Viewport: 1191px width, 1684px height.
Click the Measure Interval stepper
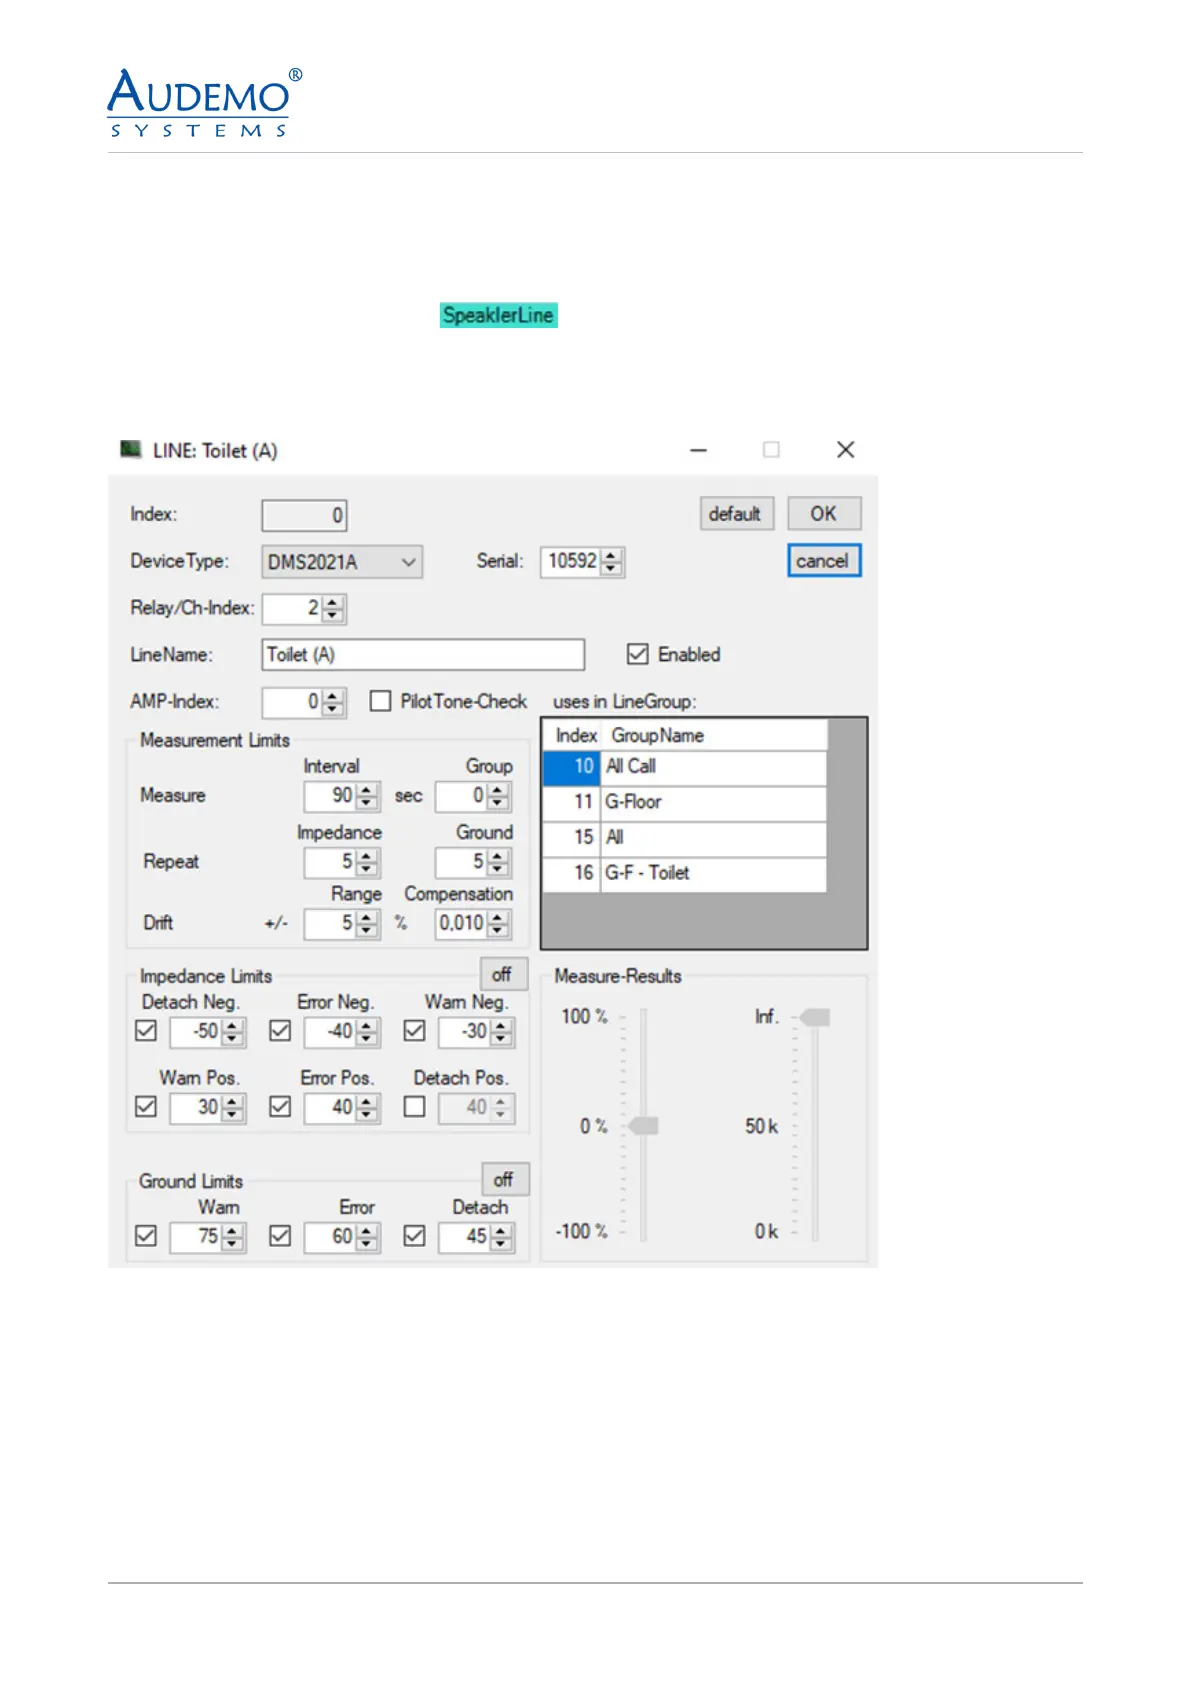(367, 796)
